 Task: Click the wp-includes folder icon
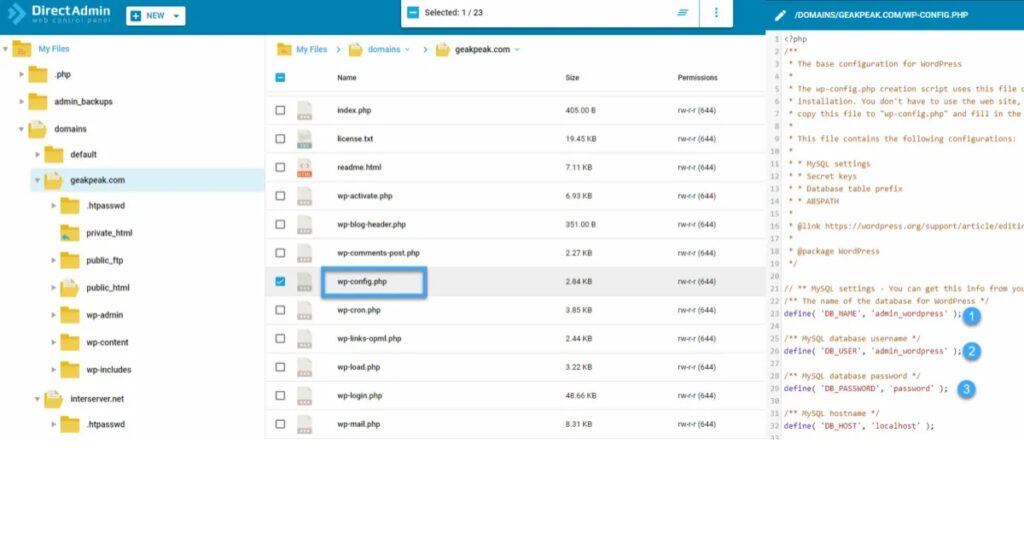tap(70, 370)
